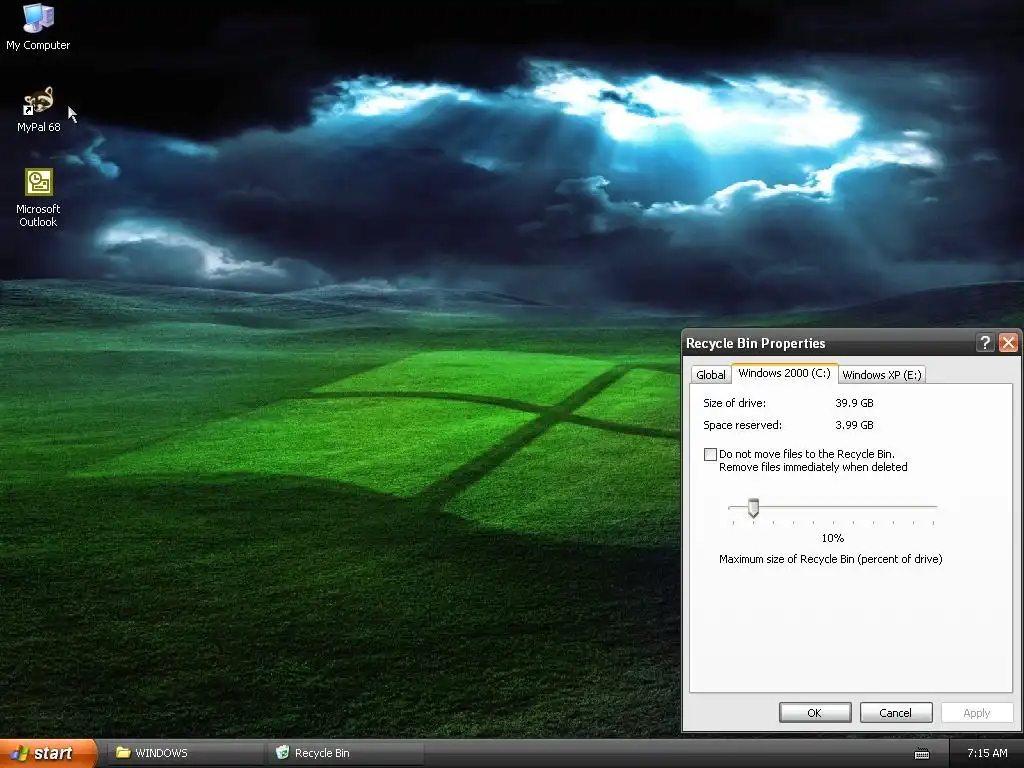Open the Start menu
Image resolution: width=1024 pixels, height=768 pixels.
[x=48, y=753]
